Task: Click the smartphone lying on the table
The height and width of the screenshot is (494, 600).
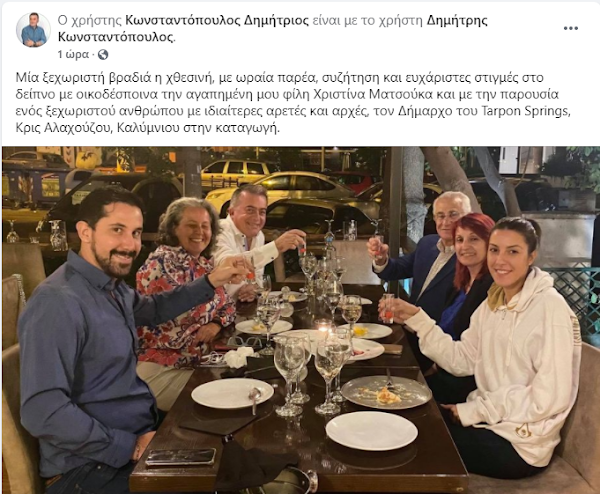Action: (181, 457)
